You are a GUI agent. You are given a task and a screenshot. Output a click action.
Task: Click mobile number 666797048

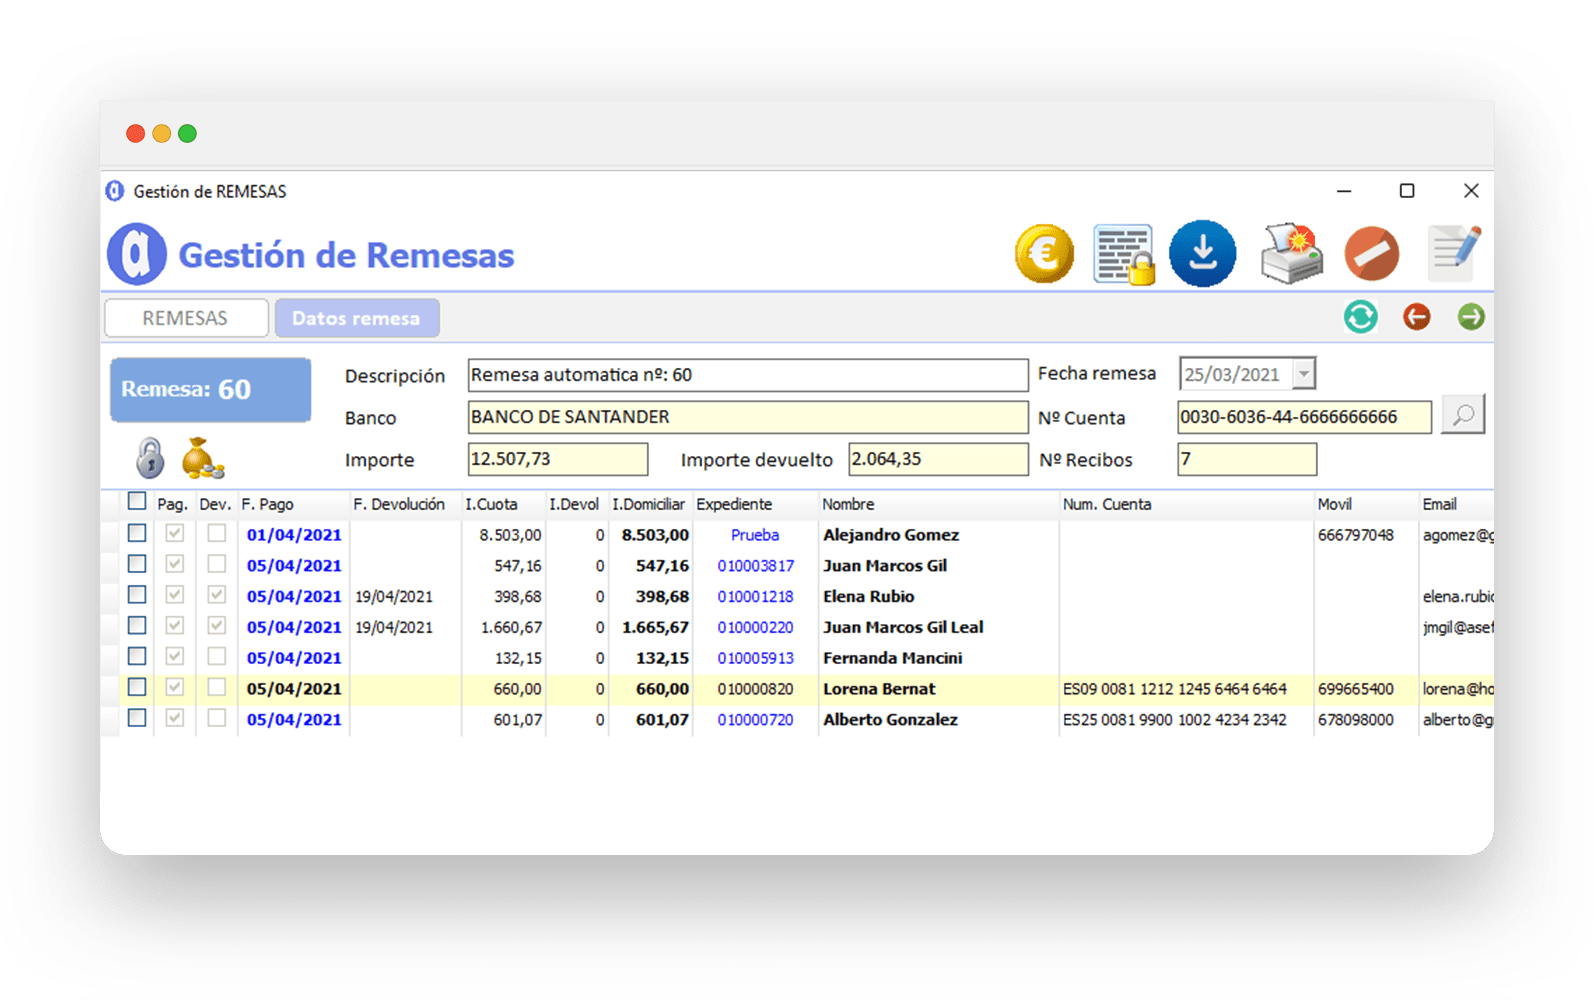coord(1355,535)
